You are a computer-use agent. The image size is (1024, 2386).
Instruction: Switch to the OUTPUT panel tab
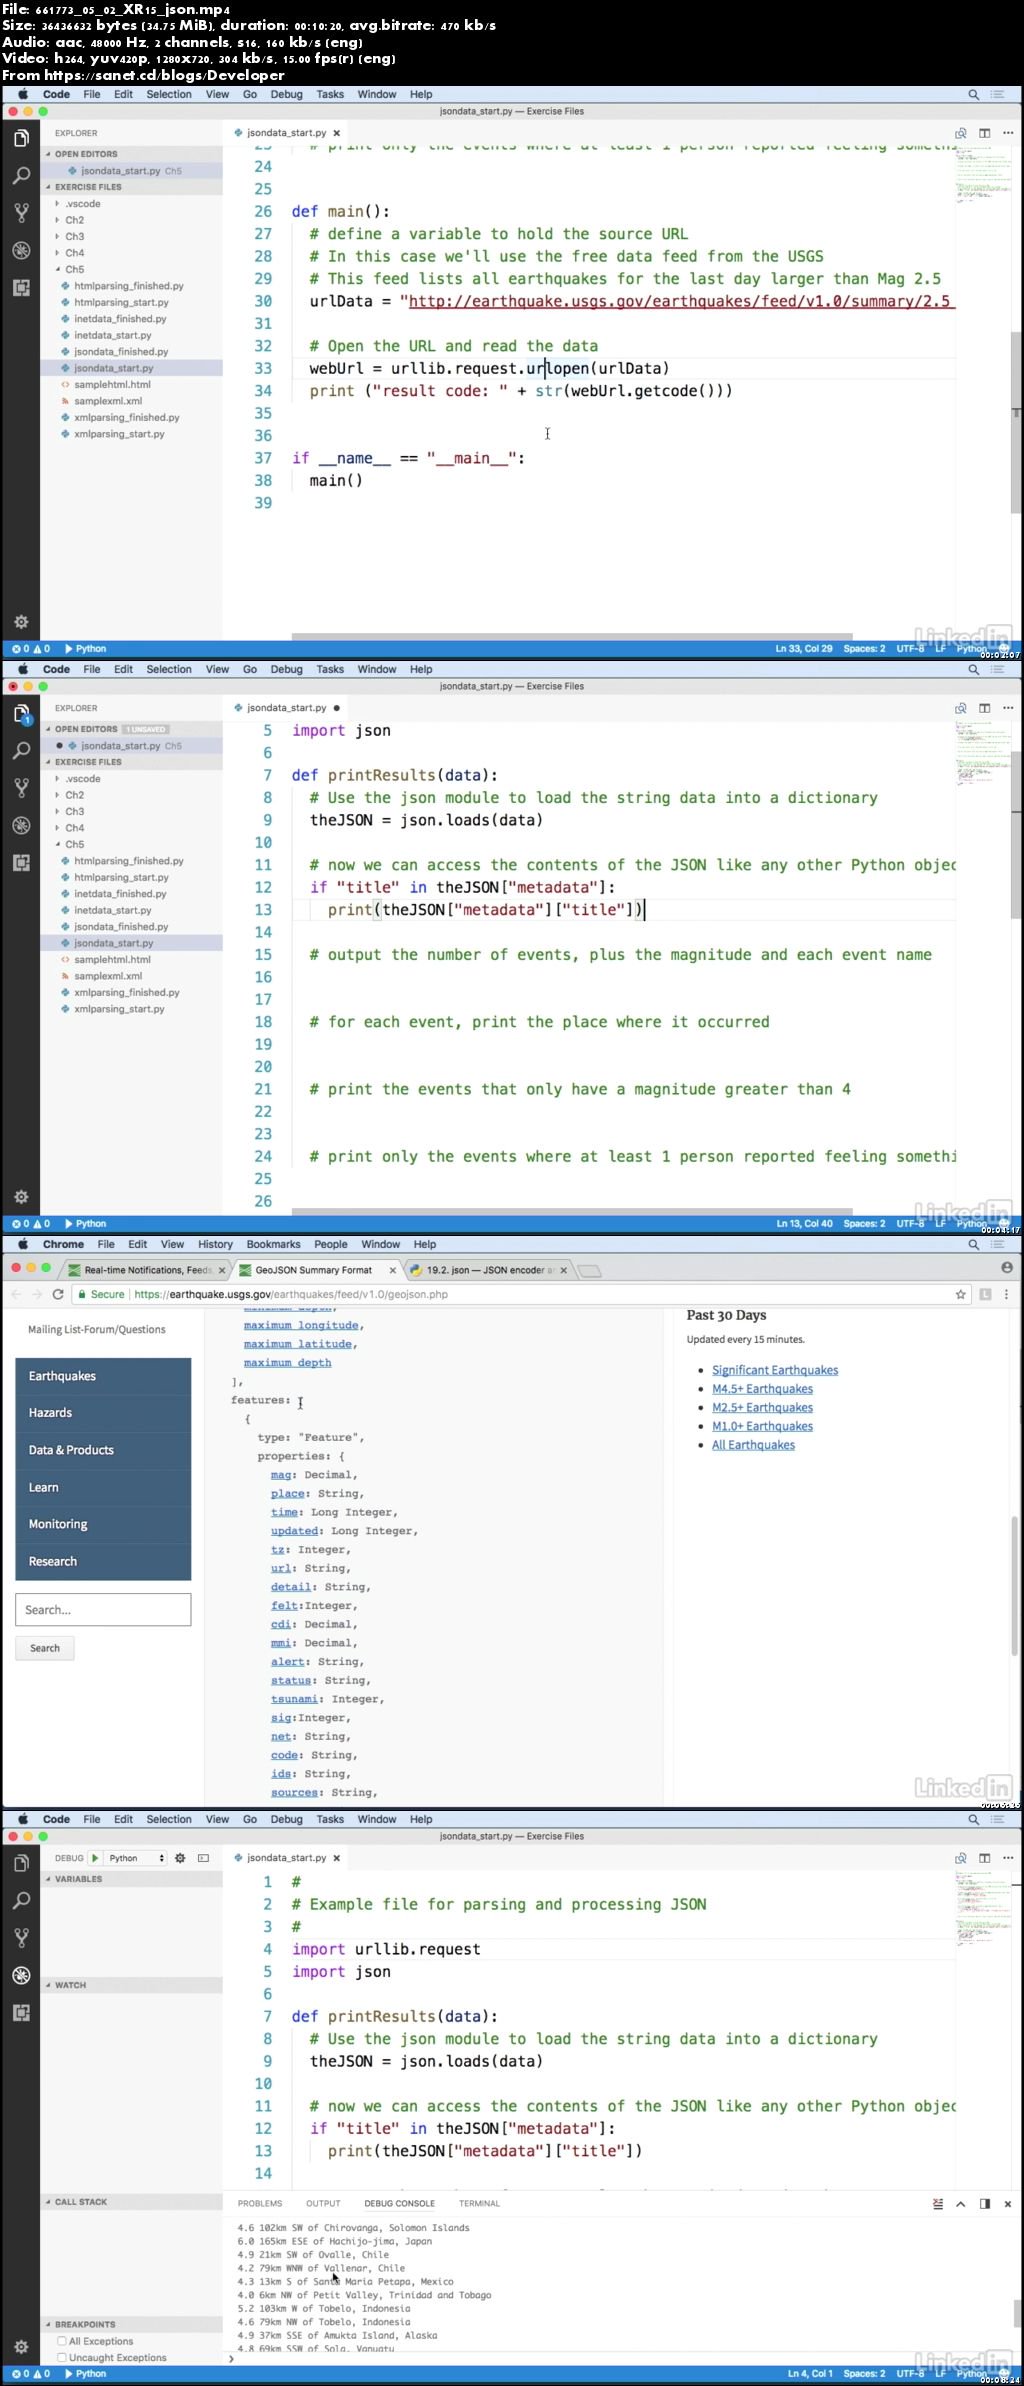[323, 2203]
